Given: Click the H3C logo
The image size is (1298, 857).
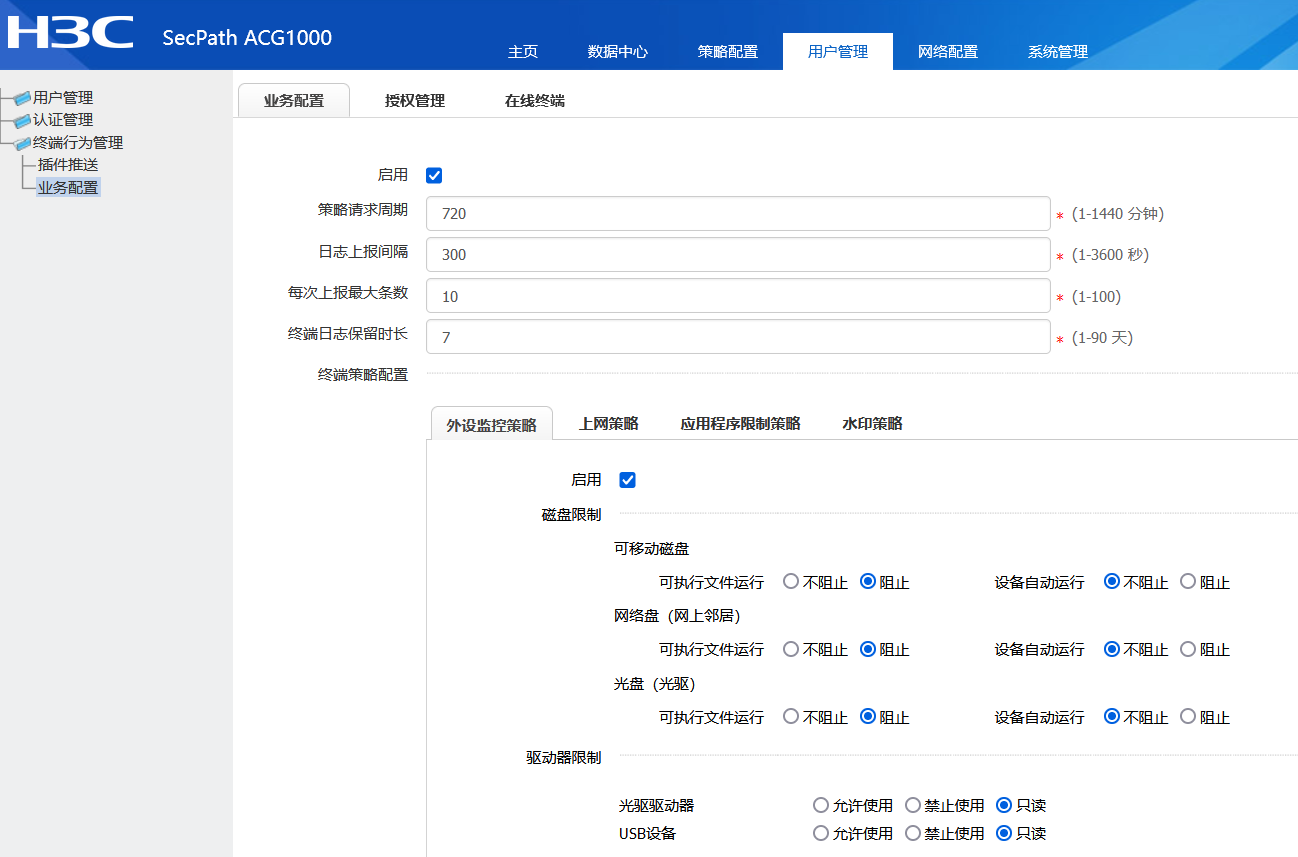Looking at the screenshot, I should [70, 32].
